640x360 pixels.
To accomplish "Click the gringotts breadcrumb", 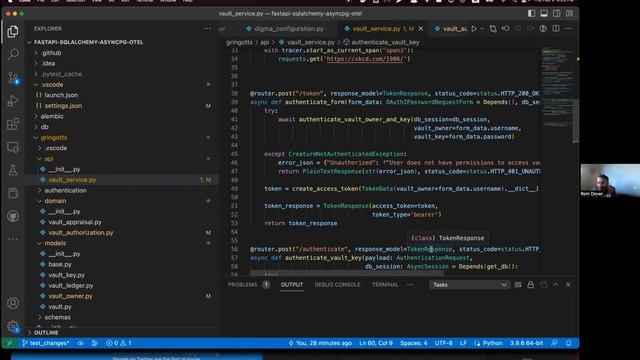I will [239, 42].
